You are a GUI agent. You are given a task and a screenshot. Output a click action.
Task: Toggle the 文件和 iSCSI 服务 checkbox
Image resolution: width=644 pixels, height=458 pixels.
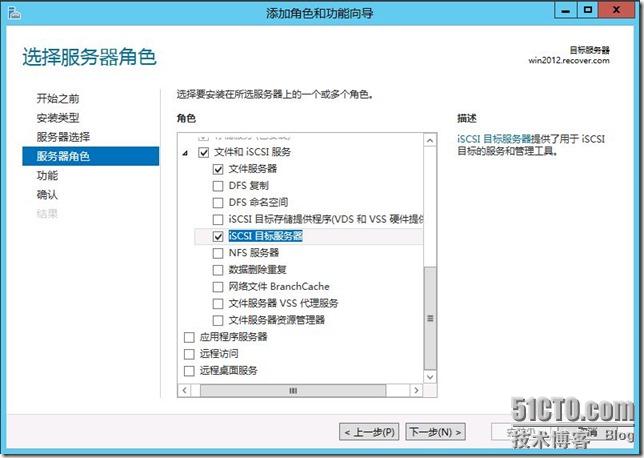(203, 152)
